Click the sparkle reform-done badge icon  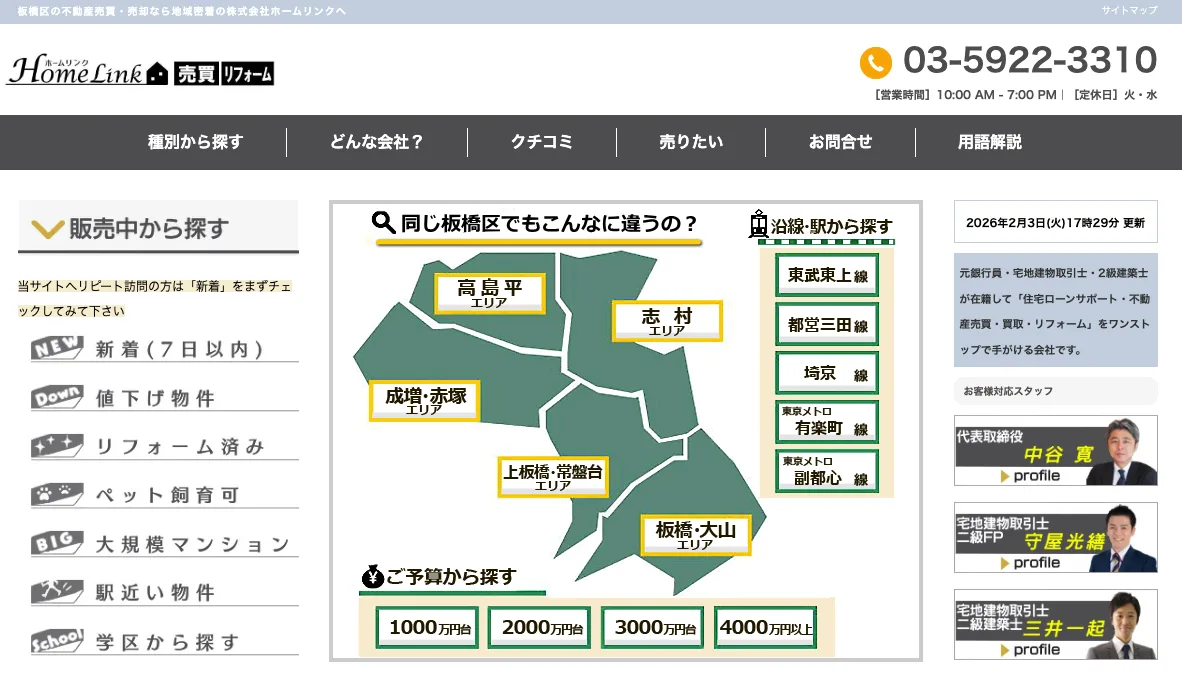(57, 445)
